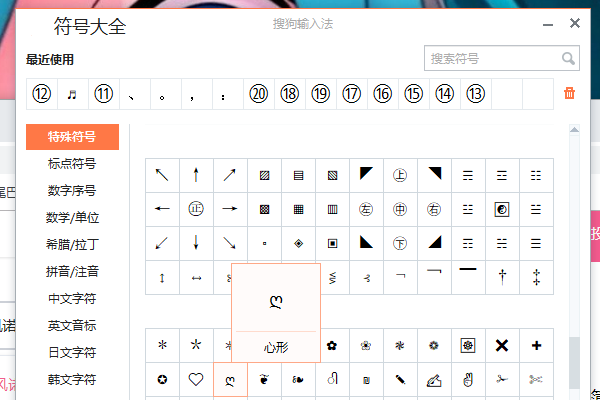Click the search symbols input field
The image size is (600, 400).
[x=502, y=58]
